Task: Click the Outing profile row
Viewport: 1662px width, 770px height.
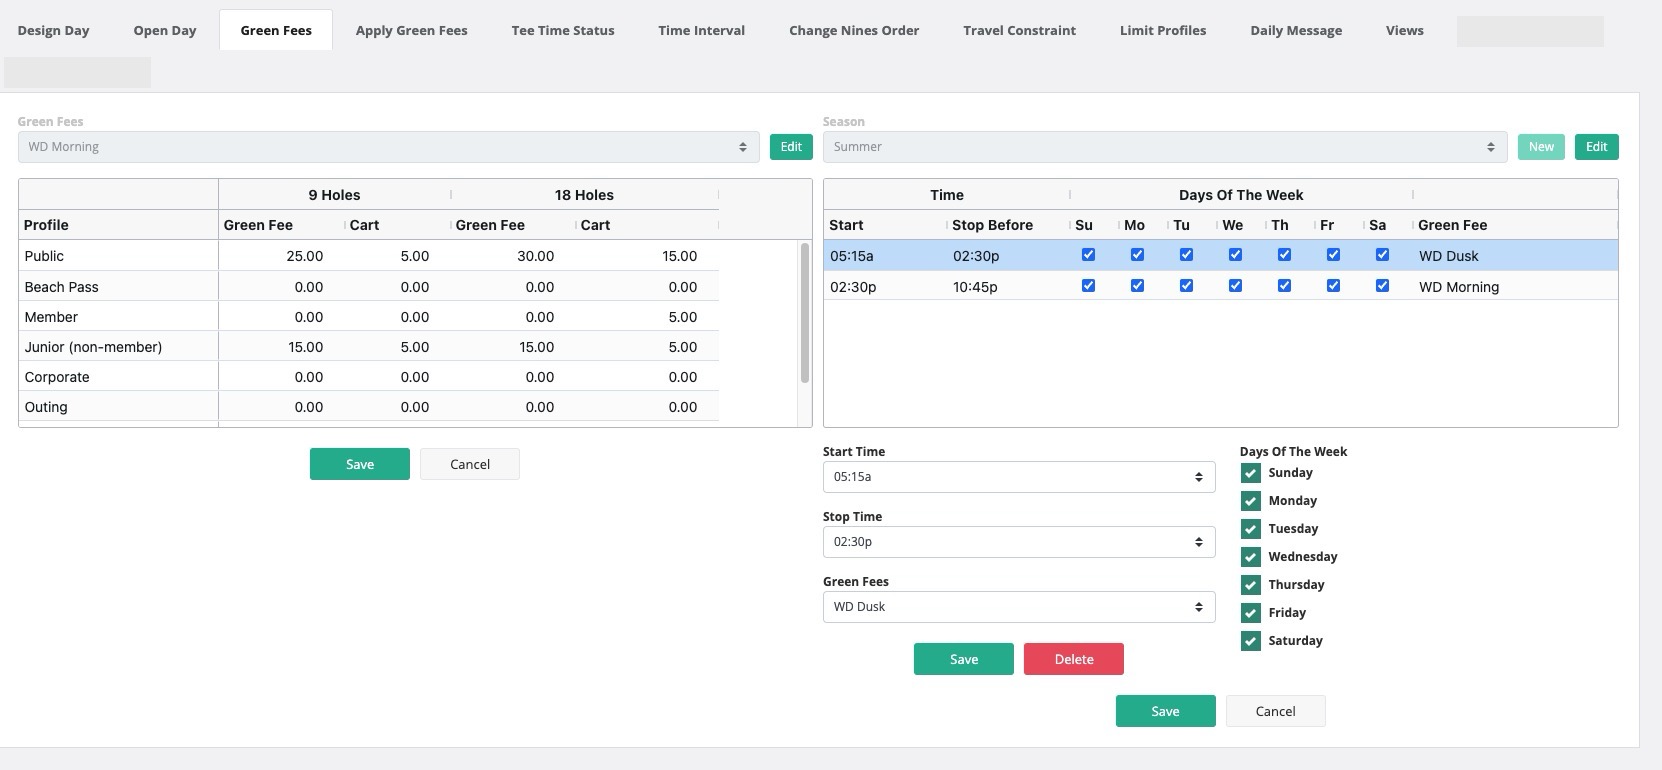Action: 368,407
